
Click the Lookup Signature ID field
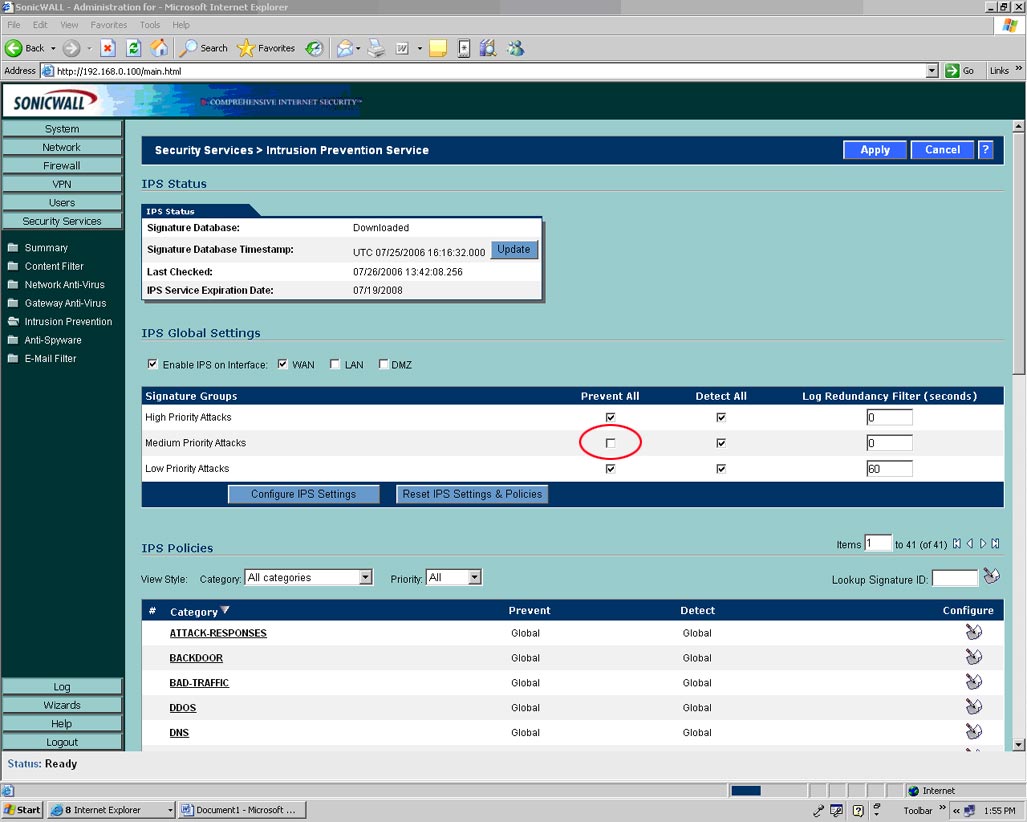point(955,578)
